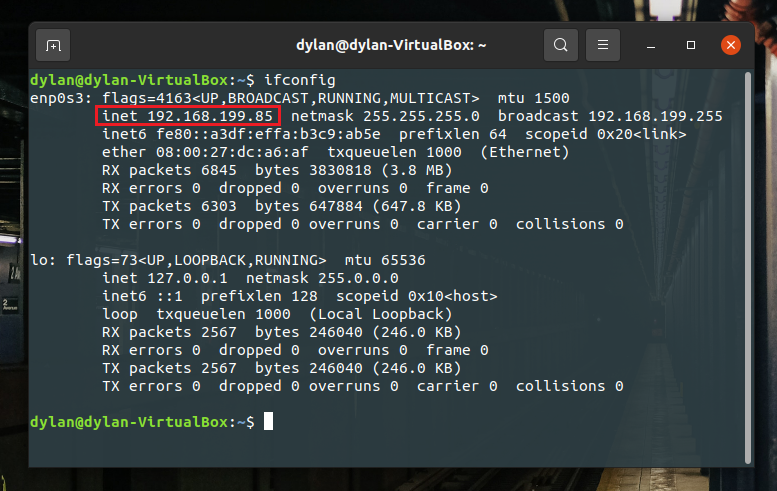Click bytes 647884 value
Image resolution: width=777 pixels, height=491 pixels.
pyautogui.click(x=335, y=206)
